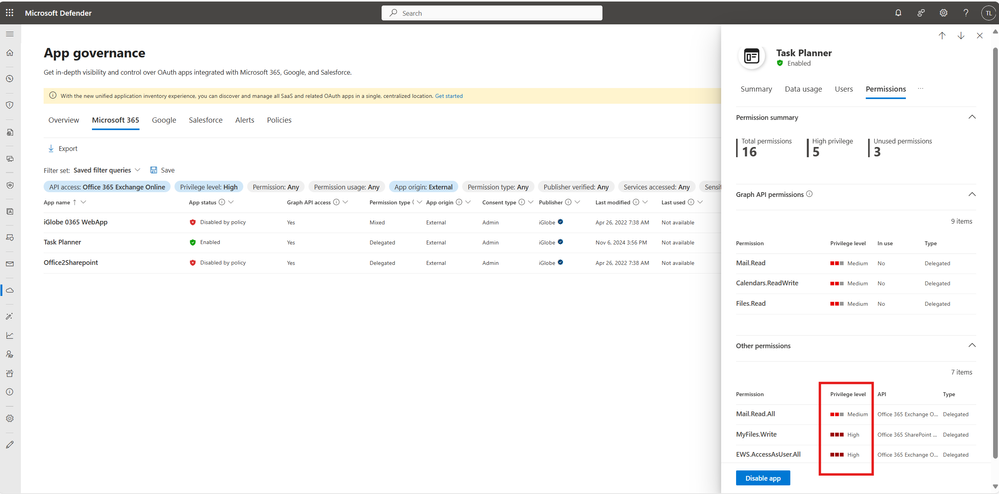
Task: Open the TL account avatar
Action: click(x=988, y=13)
